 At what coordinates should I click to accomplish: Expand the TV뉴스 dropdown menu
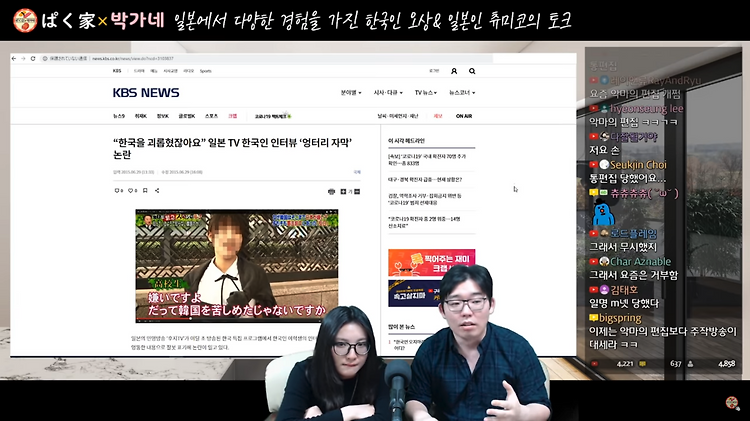coord(426,93)
